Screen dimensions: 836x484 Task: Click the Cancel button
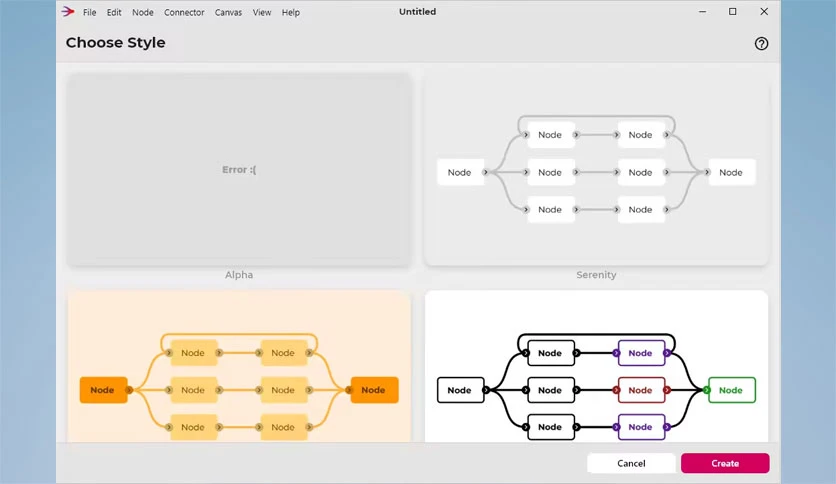point(631,463)
